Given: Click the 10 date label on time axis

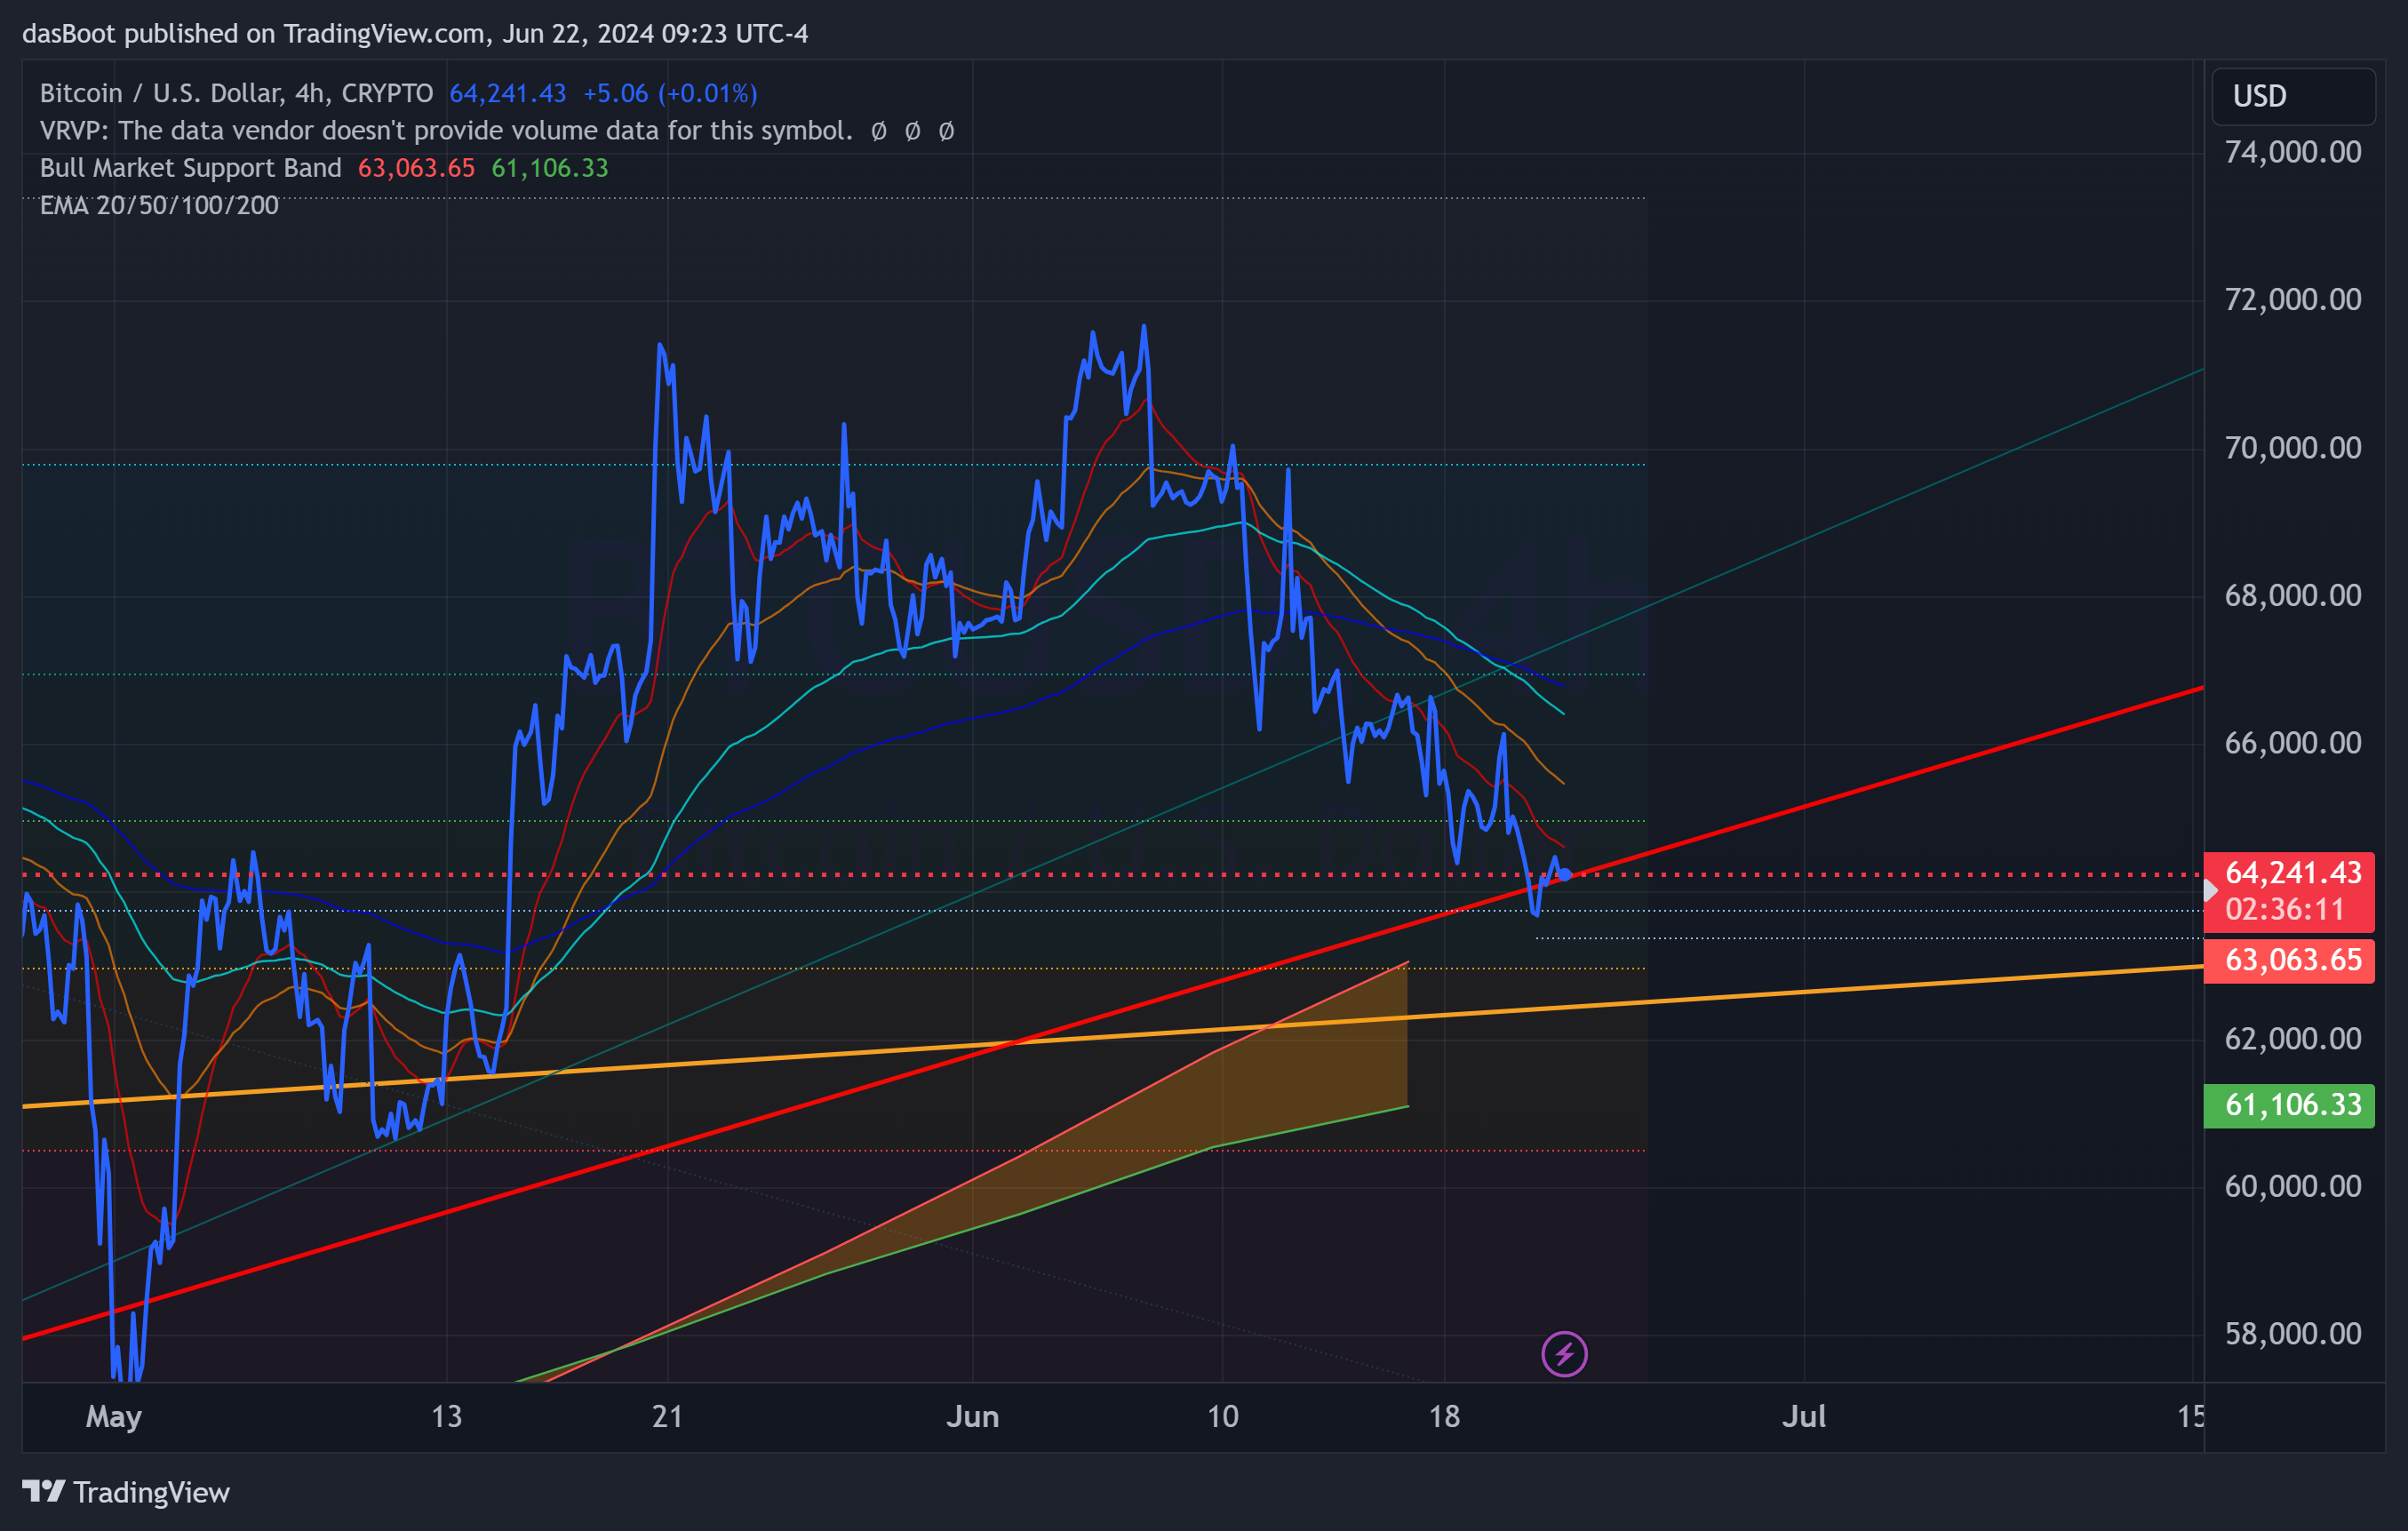Looking at the screenshot, I should 1222,1416.
